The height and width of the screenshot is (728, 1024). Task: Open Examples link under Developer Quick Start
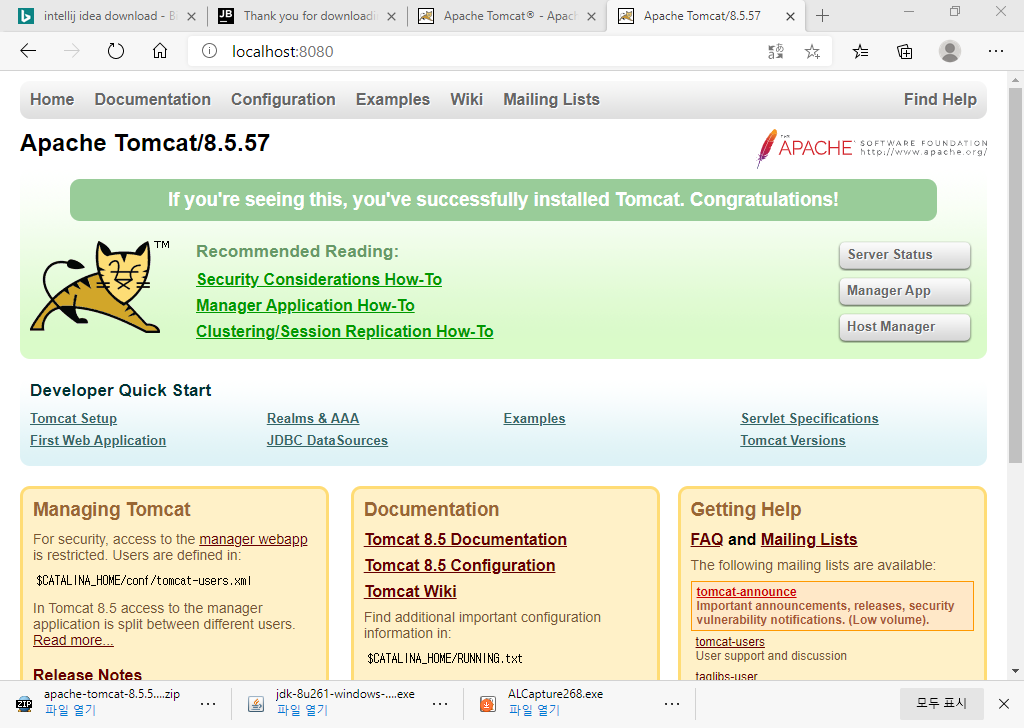[534, 419]
